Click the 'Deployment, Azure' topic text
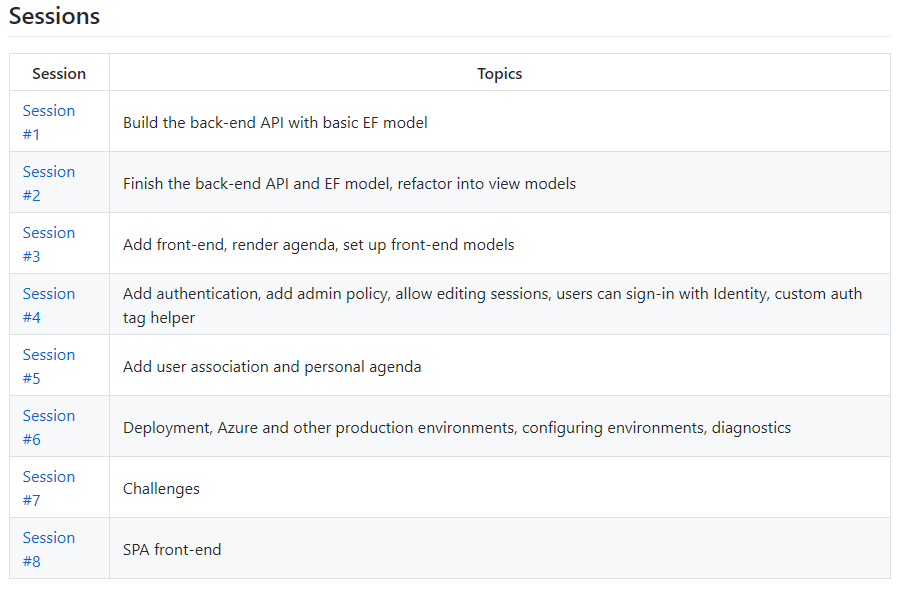The width and height of the screenshot is (899, 589). click(457, 428)
